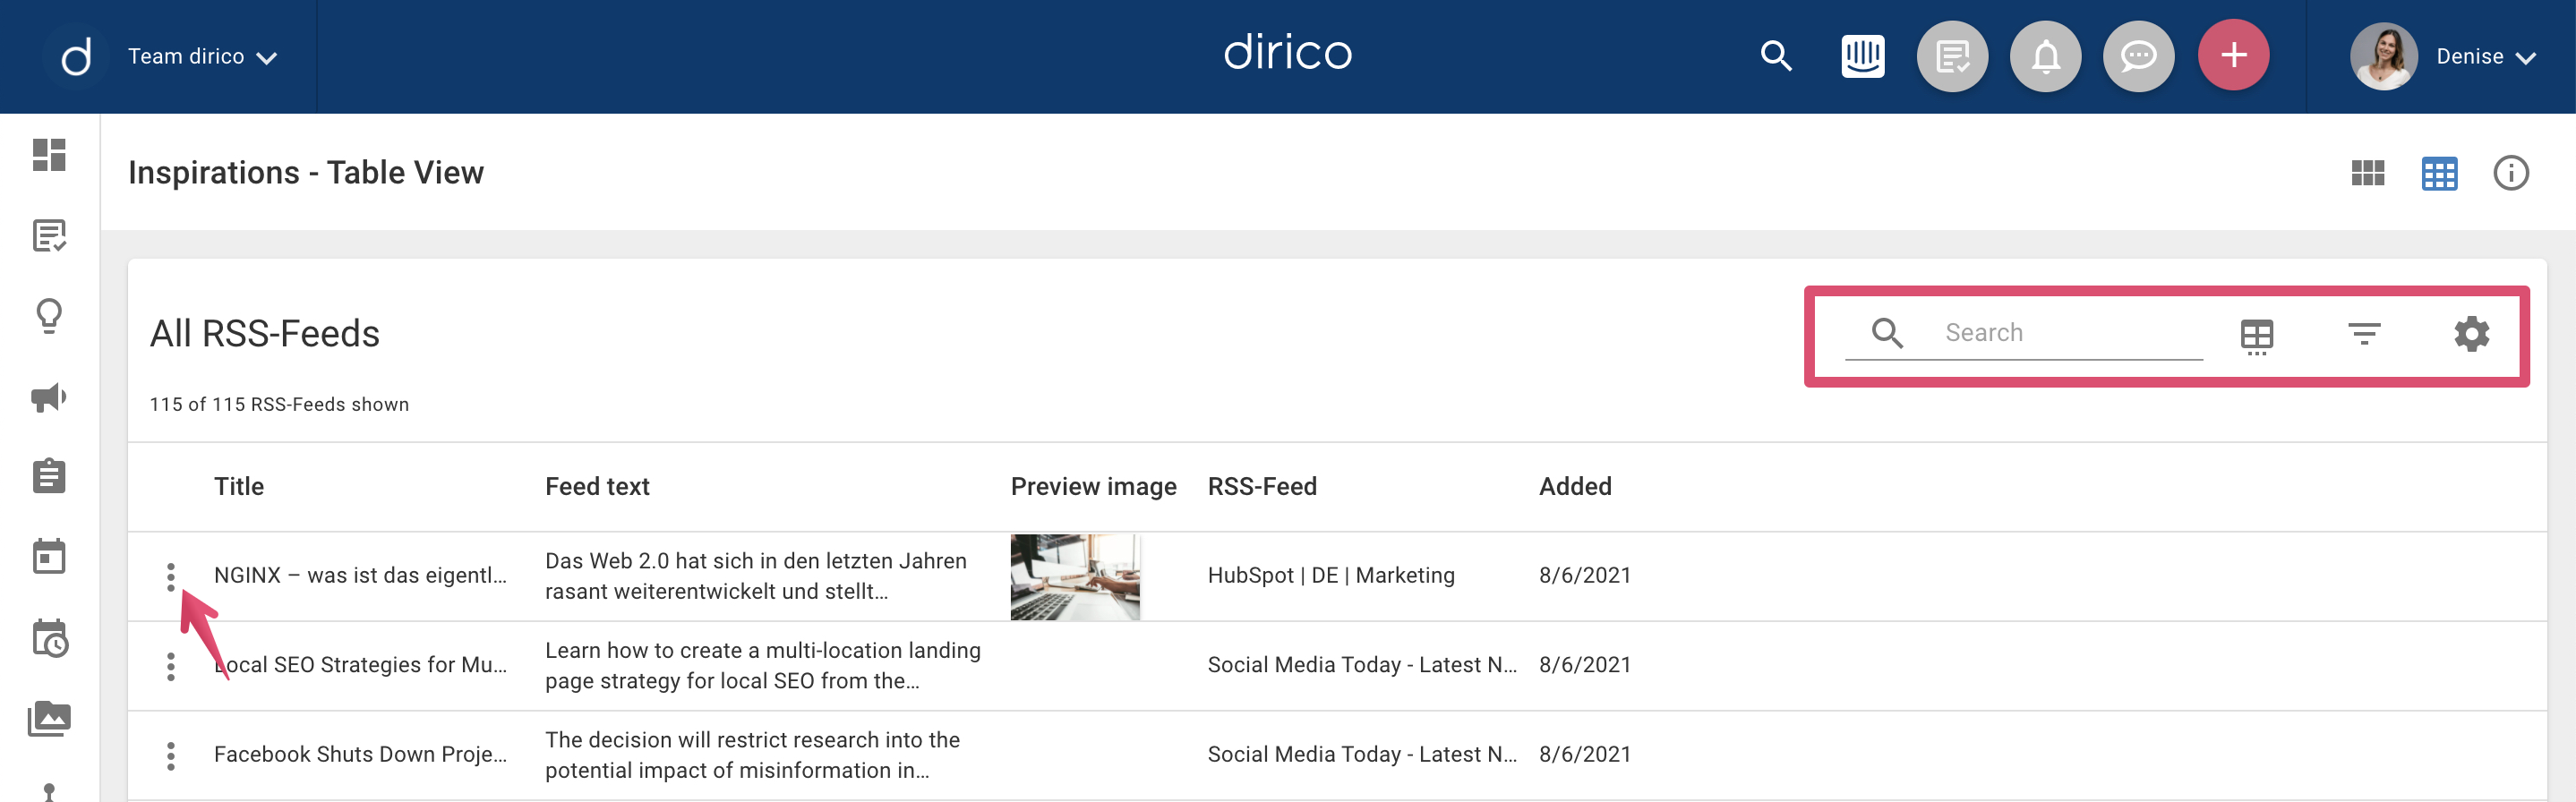The image size is (2576, 802).
Task: Expand the Team dirico dropdown
Action: (202, 57)
